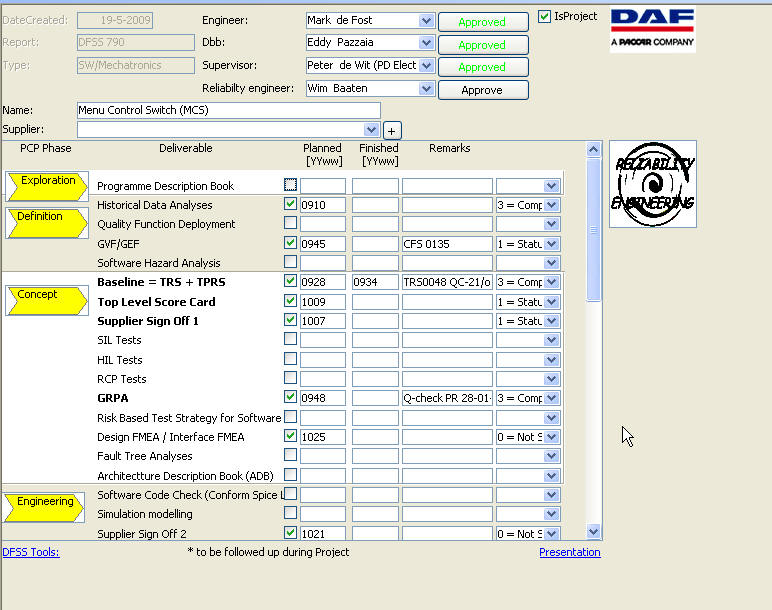
Task: Click the 'Risk Based Test Strategy for Software' label
Action: pyautogui.click(x=189, y=418)
